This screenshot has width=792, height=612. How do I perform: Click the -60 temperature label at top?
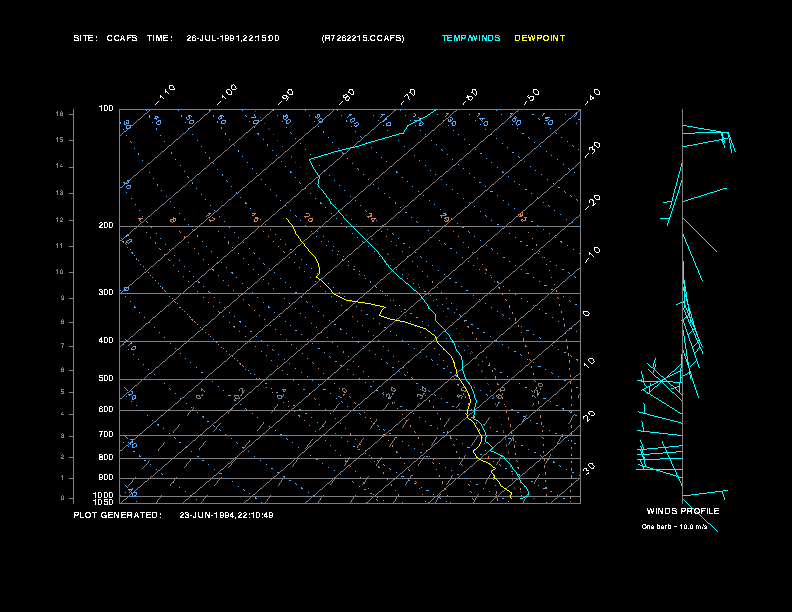pyautogui.click(x=470, y=96)
